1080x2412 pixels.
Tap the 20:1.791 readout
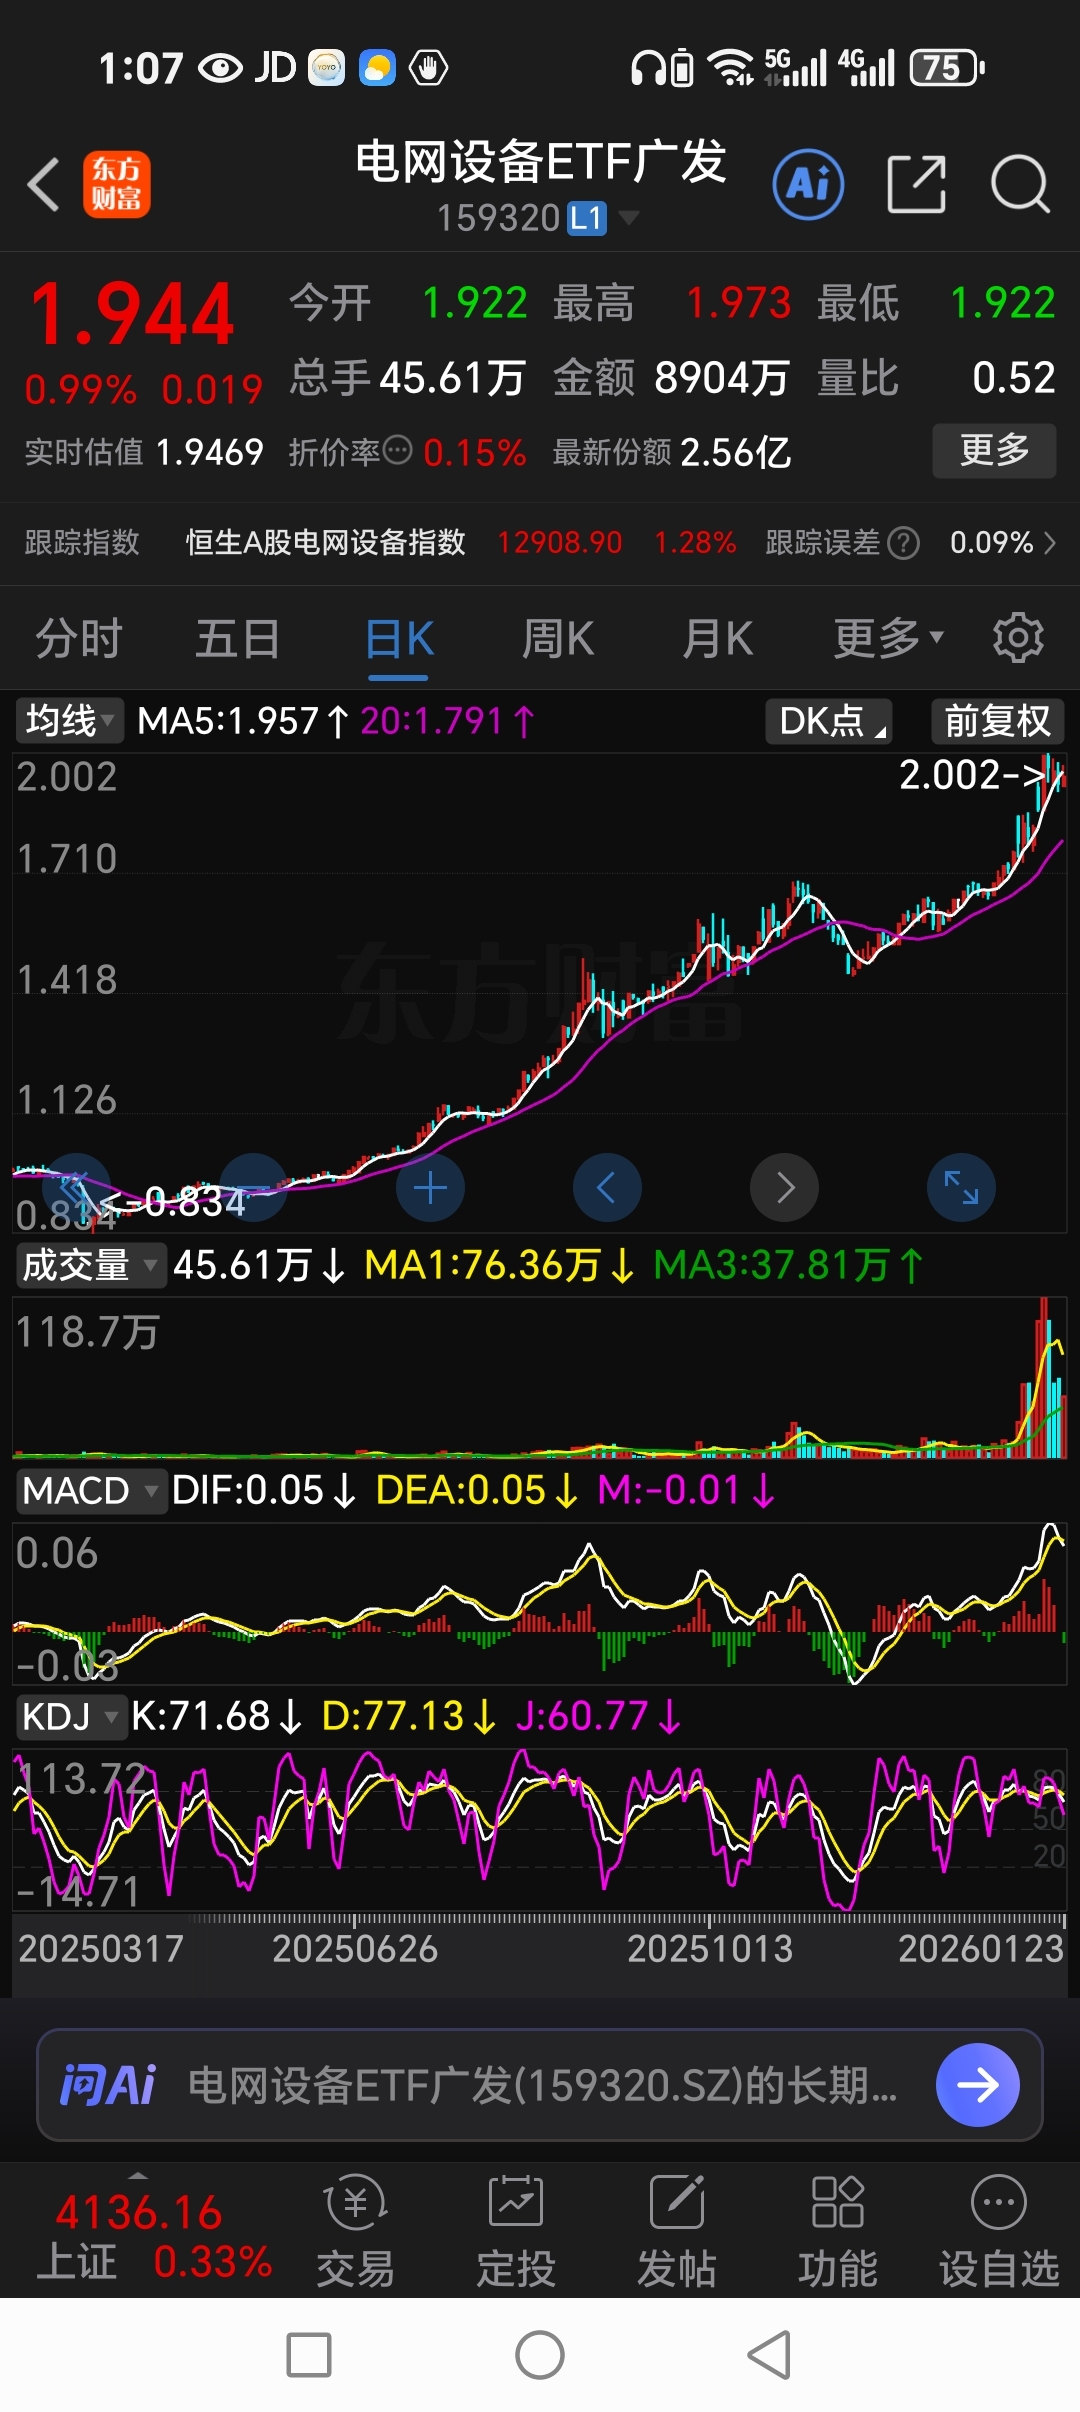[x=448, y=721]
